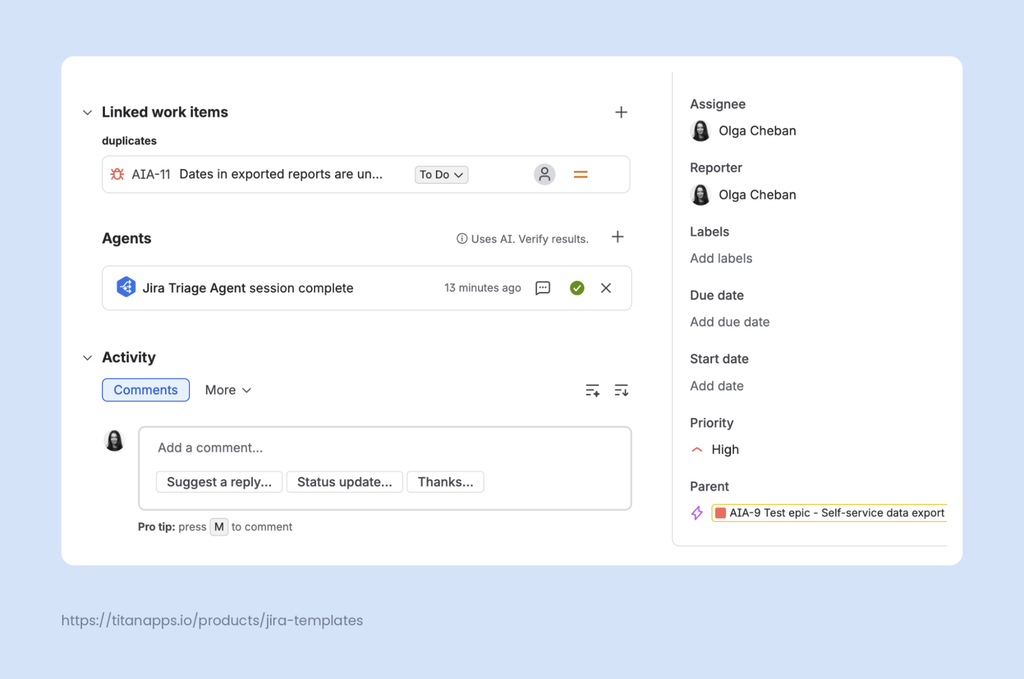Switch to the Comments tab
The height and width of the screenshot is (679, 1024).
tap(146, 390)
